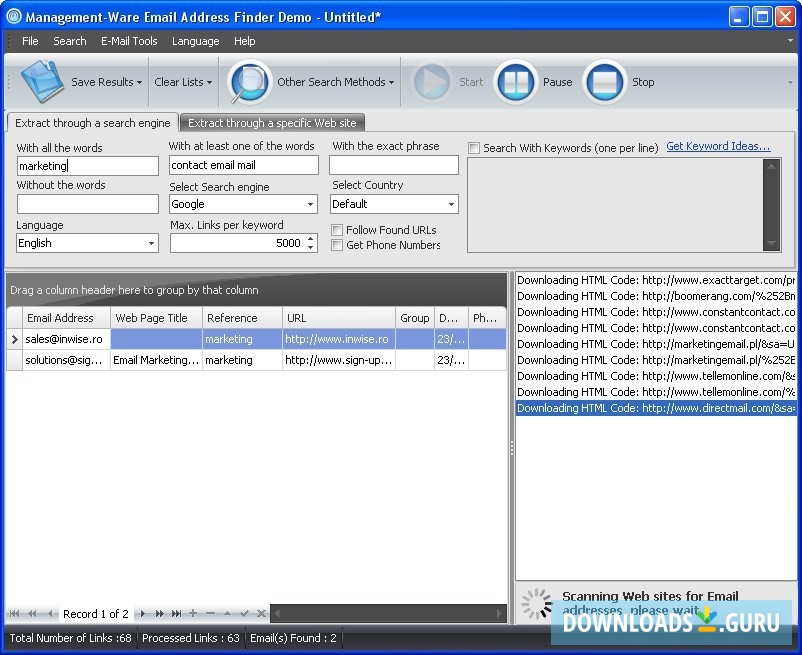
Task: Jump to last record in navigator
Action: point(176,613)
